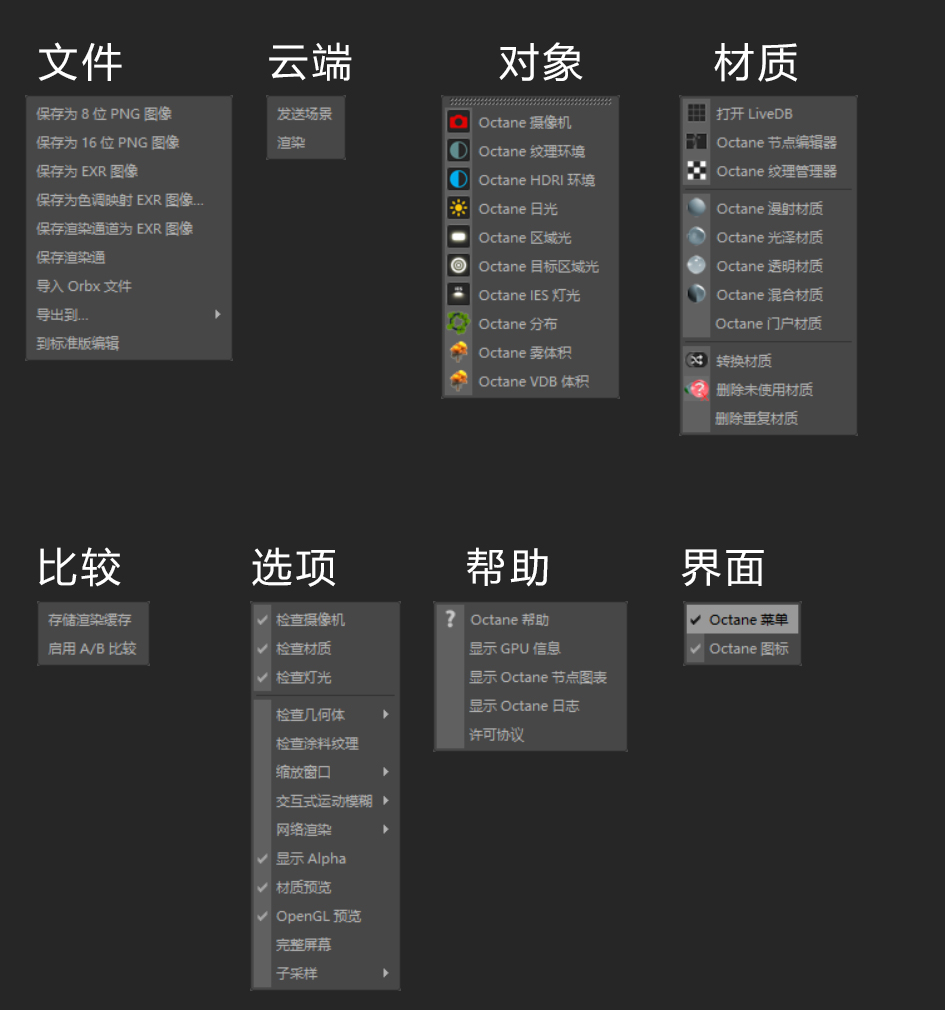The height and width of the screenshot is (1010, 945).
Task: Expand the 交互式运动模糊 submenu
Action: coord(325,801)
